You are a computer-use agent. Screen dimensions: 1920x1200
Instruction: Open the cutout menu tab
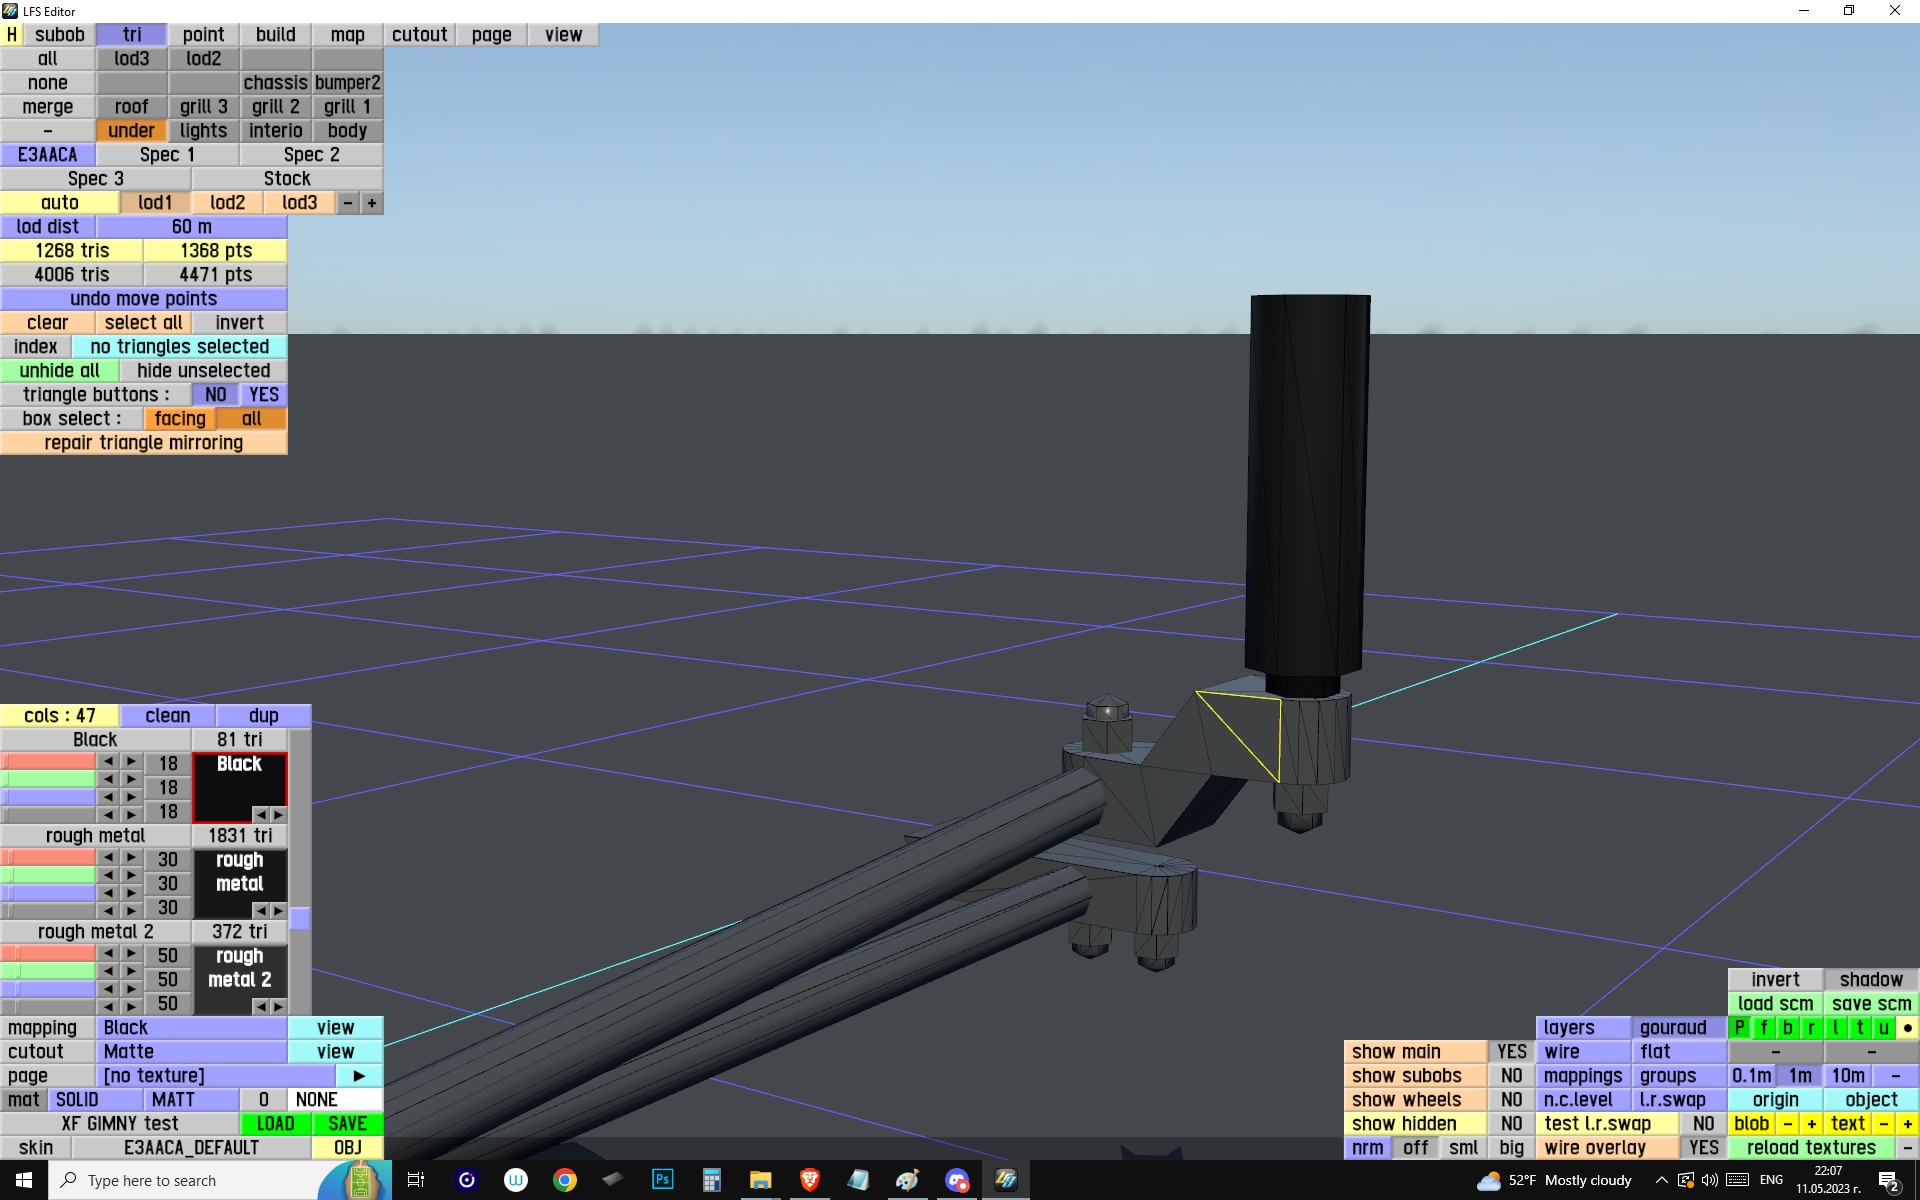(x=419, y=35)
